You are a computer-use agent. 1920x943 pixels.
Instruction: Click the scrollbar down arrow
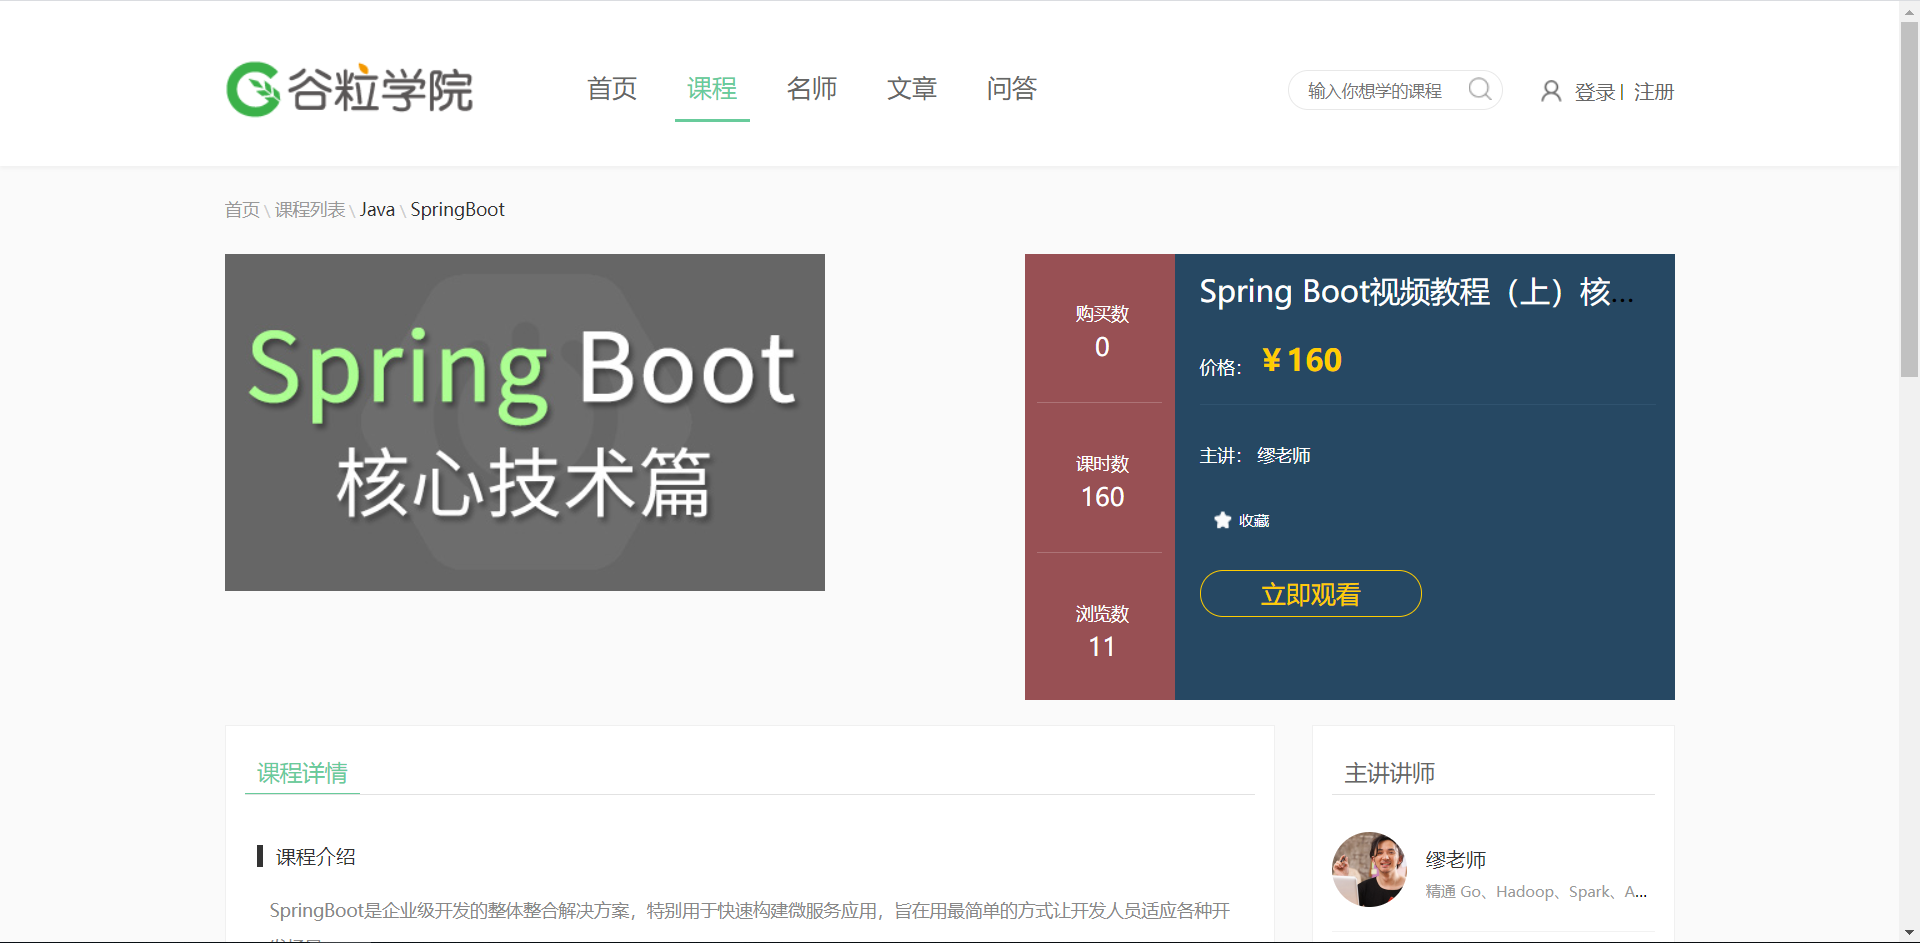[1909, 933]
